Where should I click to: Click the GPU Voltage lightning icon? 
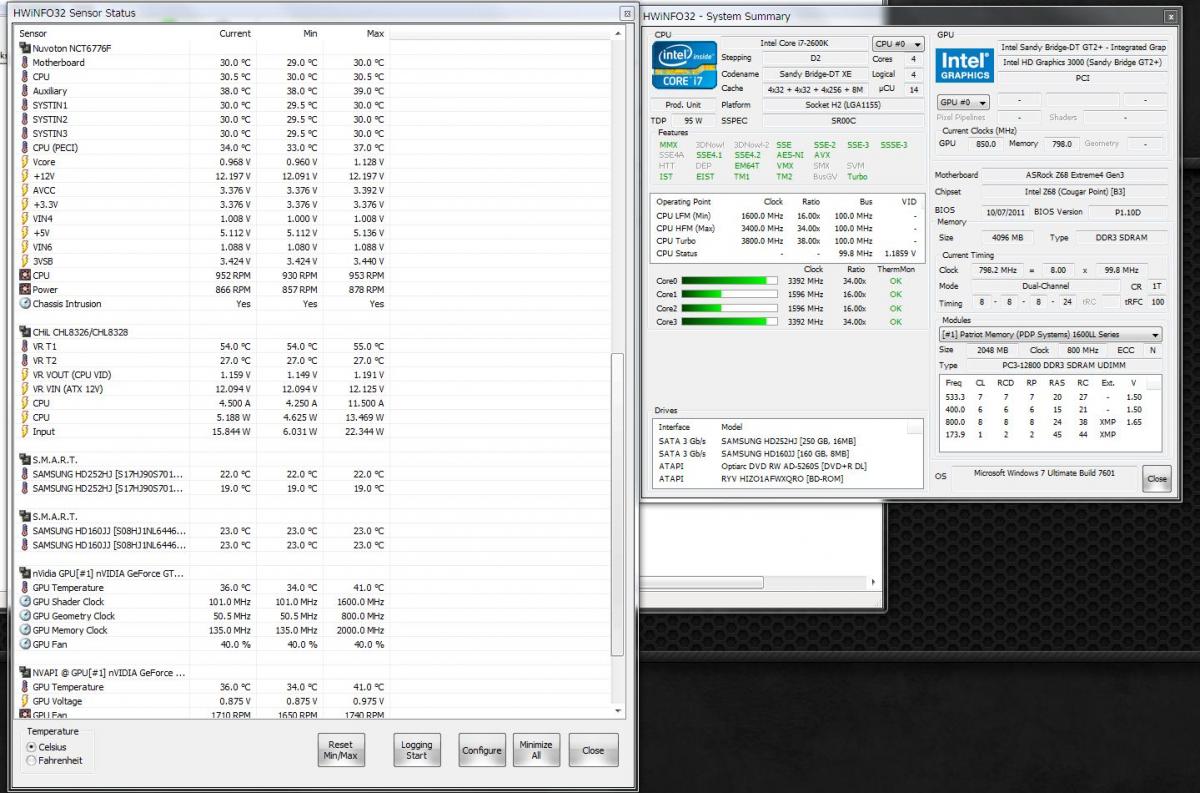click(x=25, y=701)
